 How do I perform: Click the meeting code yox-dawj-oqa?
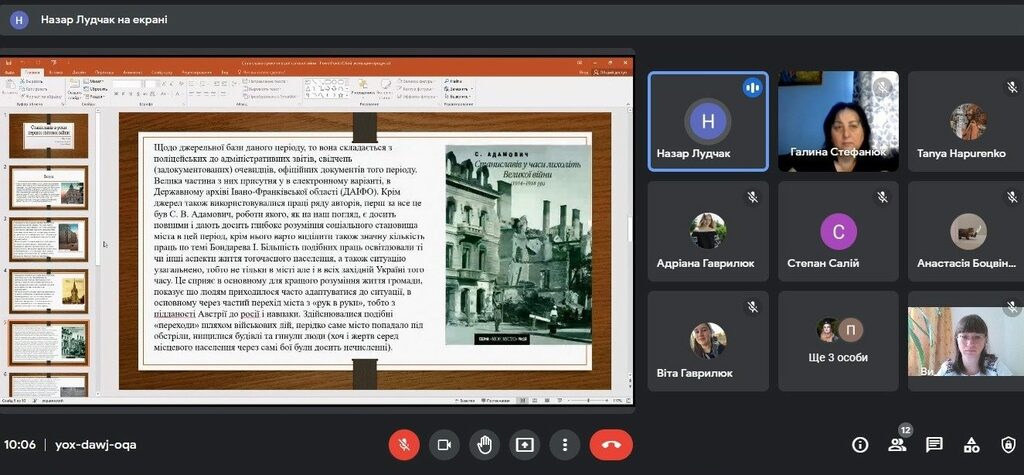pos(96,445)
